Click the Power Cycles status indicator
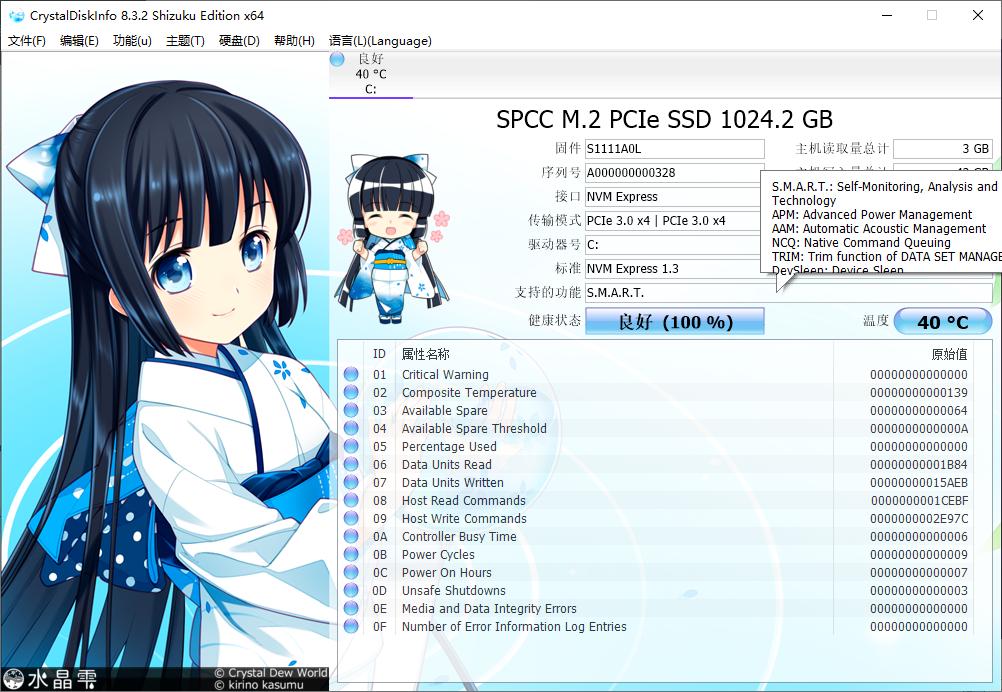This screenshot has width=1002, height=692. pos(351,554)
